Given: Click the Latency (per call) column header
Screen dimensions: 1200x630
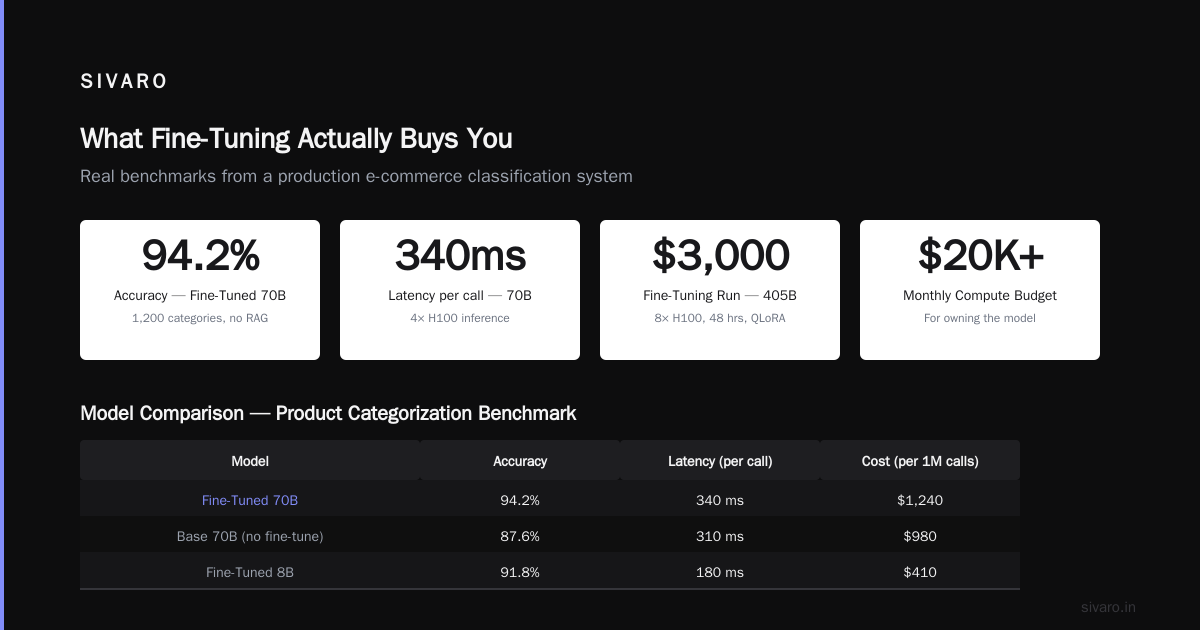Looking at the screenshot, I should [x=720, y=461].
